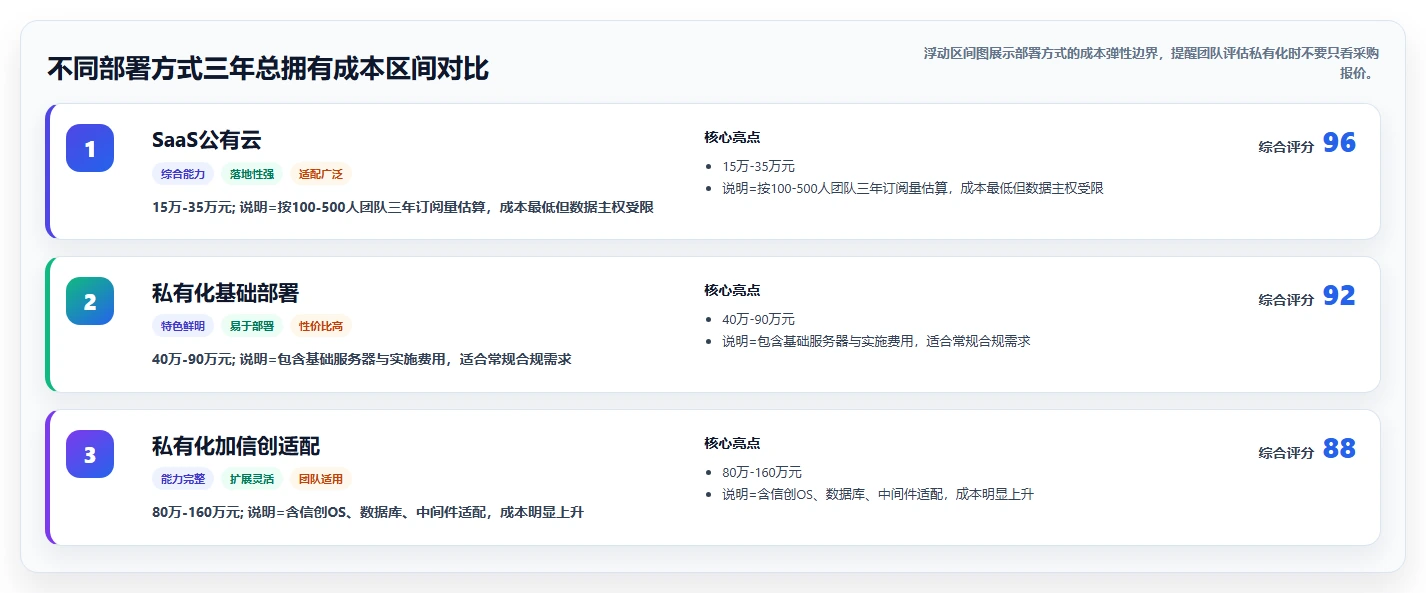Click the 性价比高 tag
This screenshot has height=593, width=1426.
pyautogui.click(x=321, y=326)
